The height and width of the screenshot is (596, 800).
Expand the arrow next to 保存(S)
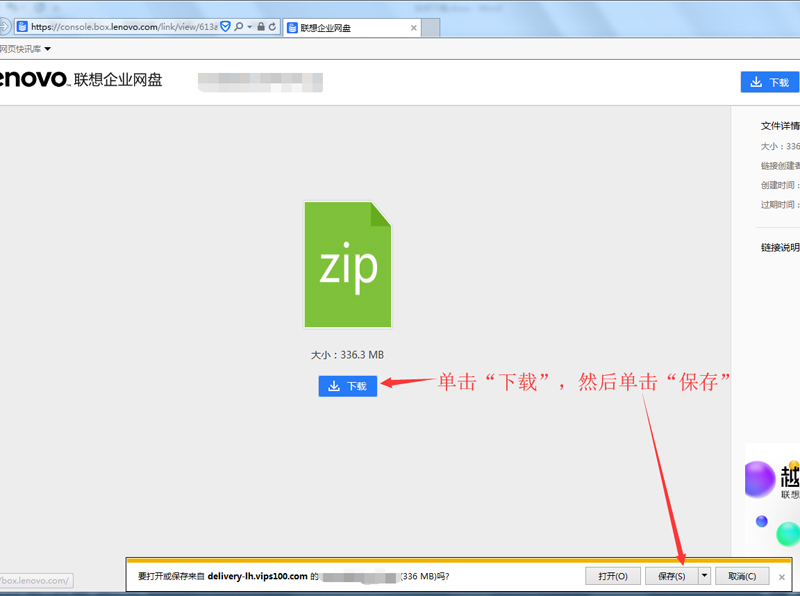pos(704,576)
